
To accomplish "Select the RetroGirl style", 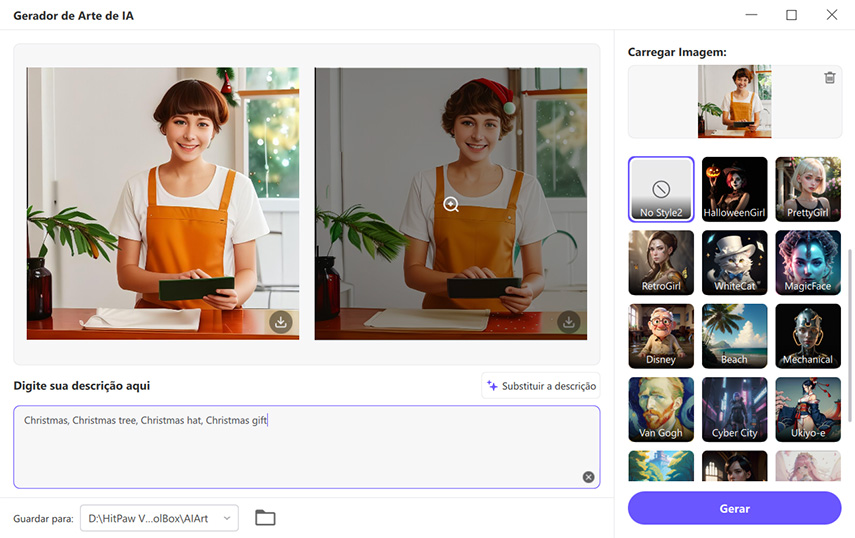I will pyautogui.click(x=661, y=262).
